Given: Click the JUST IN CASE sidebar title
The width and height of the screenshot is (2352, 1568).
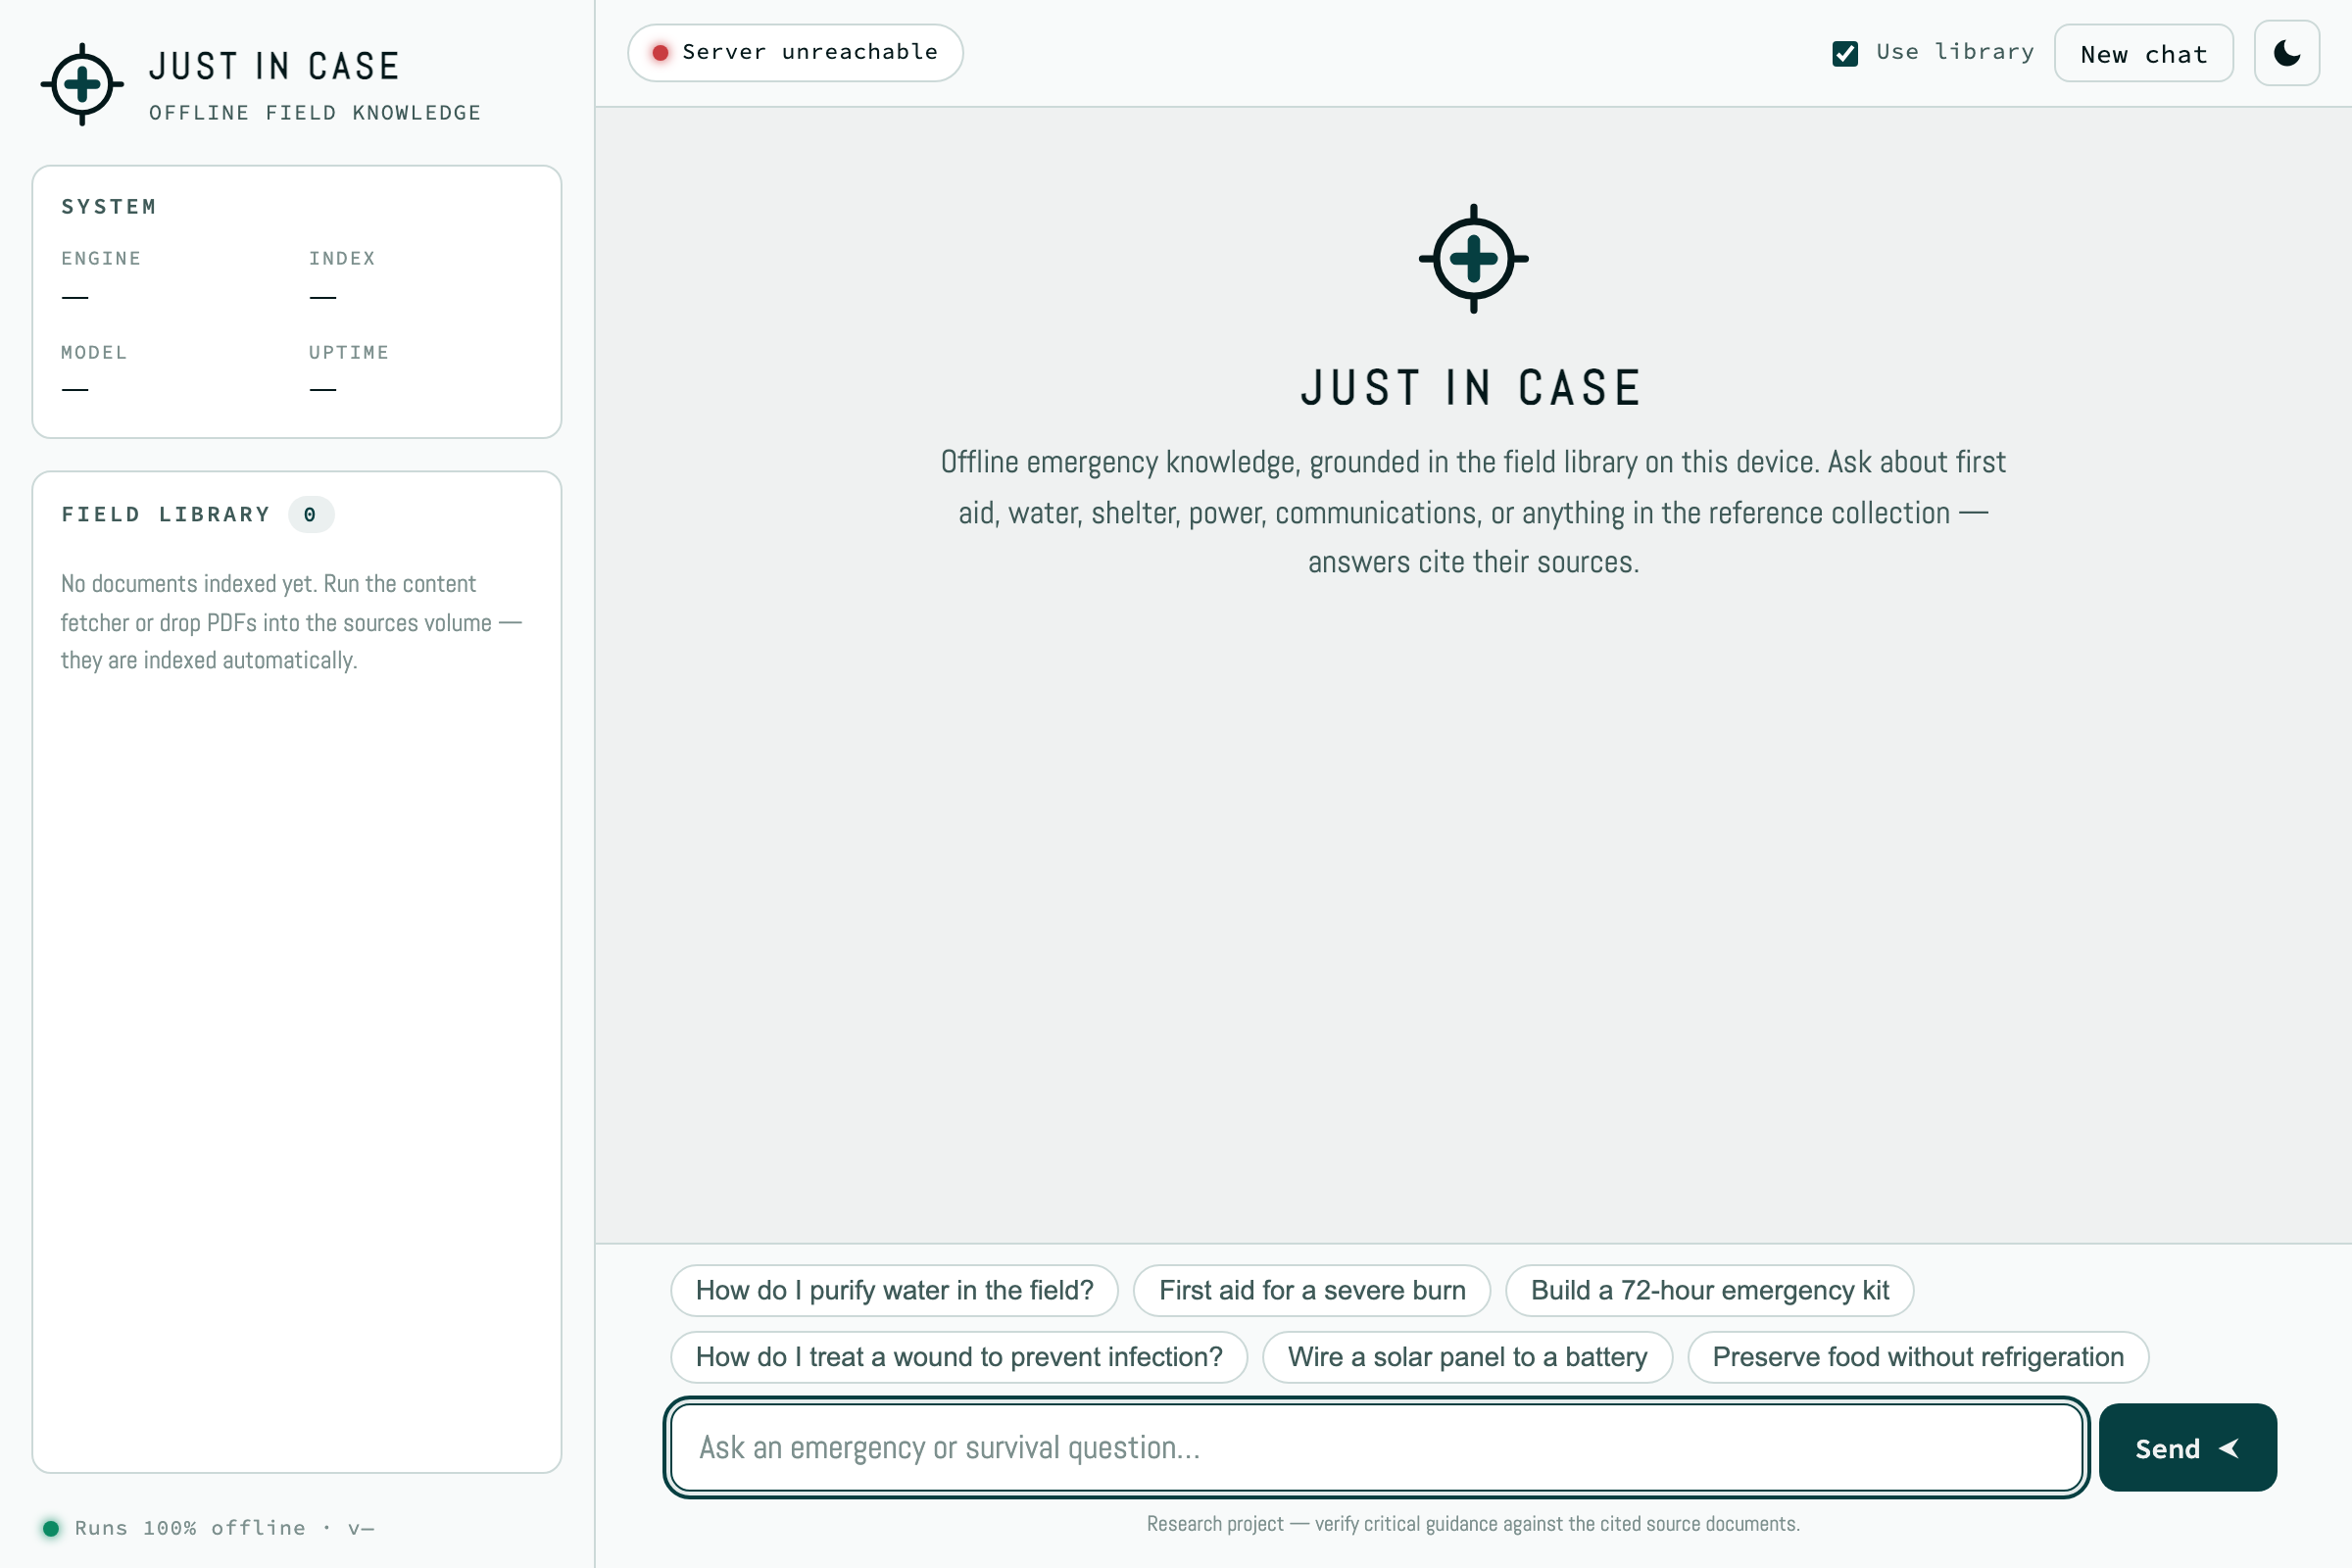Looking at the screenshot, I should coord(275,66).
